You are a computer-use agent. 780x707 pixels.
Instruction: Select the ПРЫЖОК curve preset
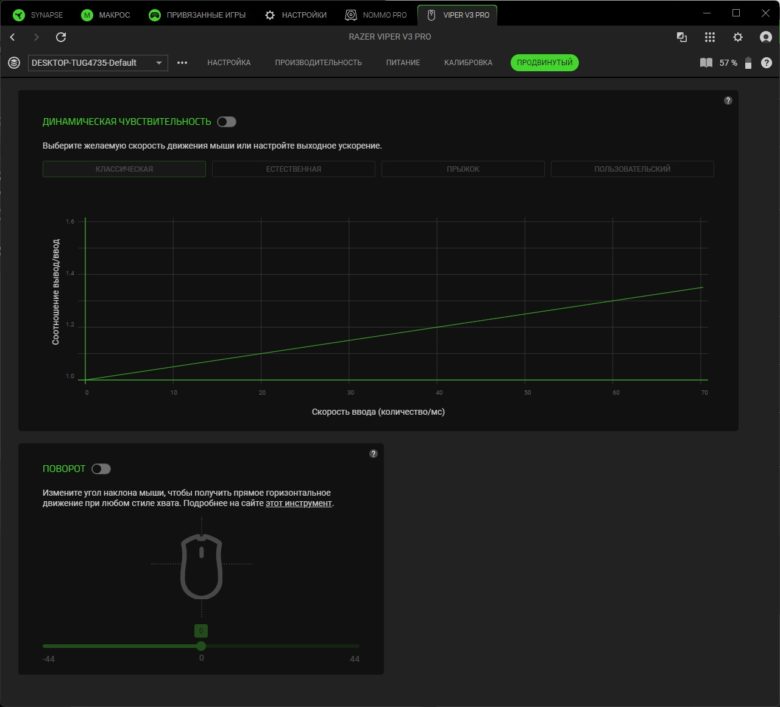pyautogui.click(x=463, y=169)
